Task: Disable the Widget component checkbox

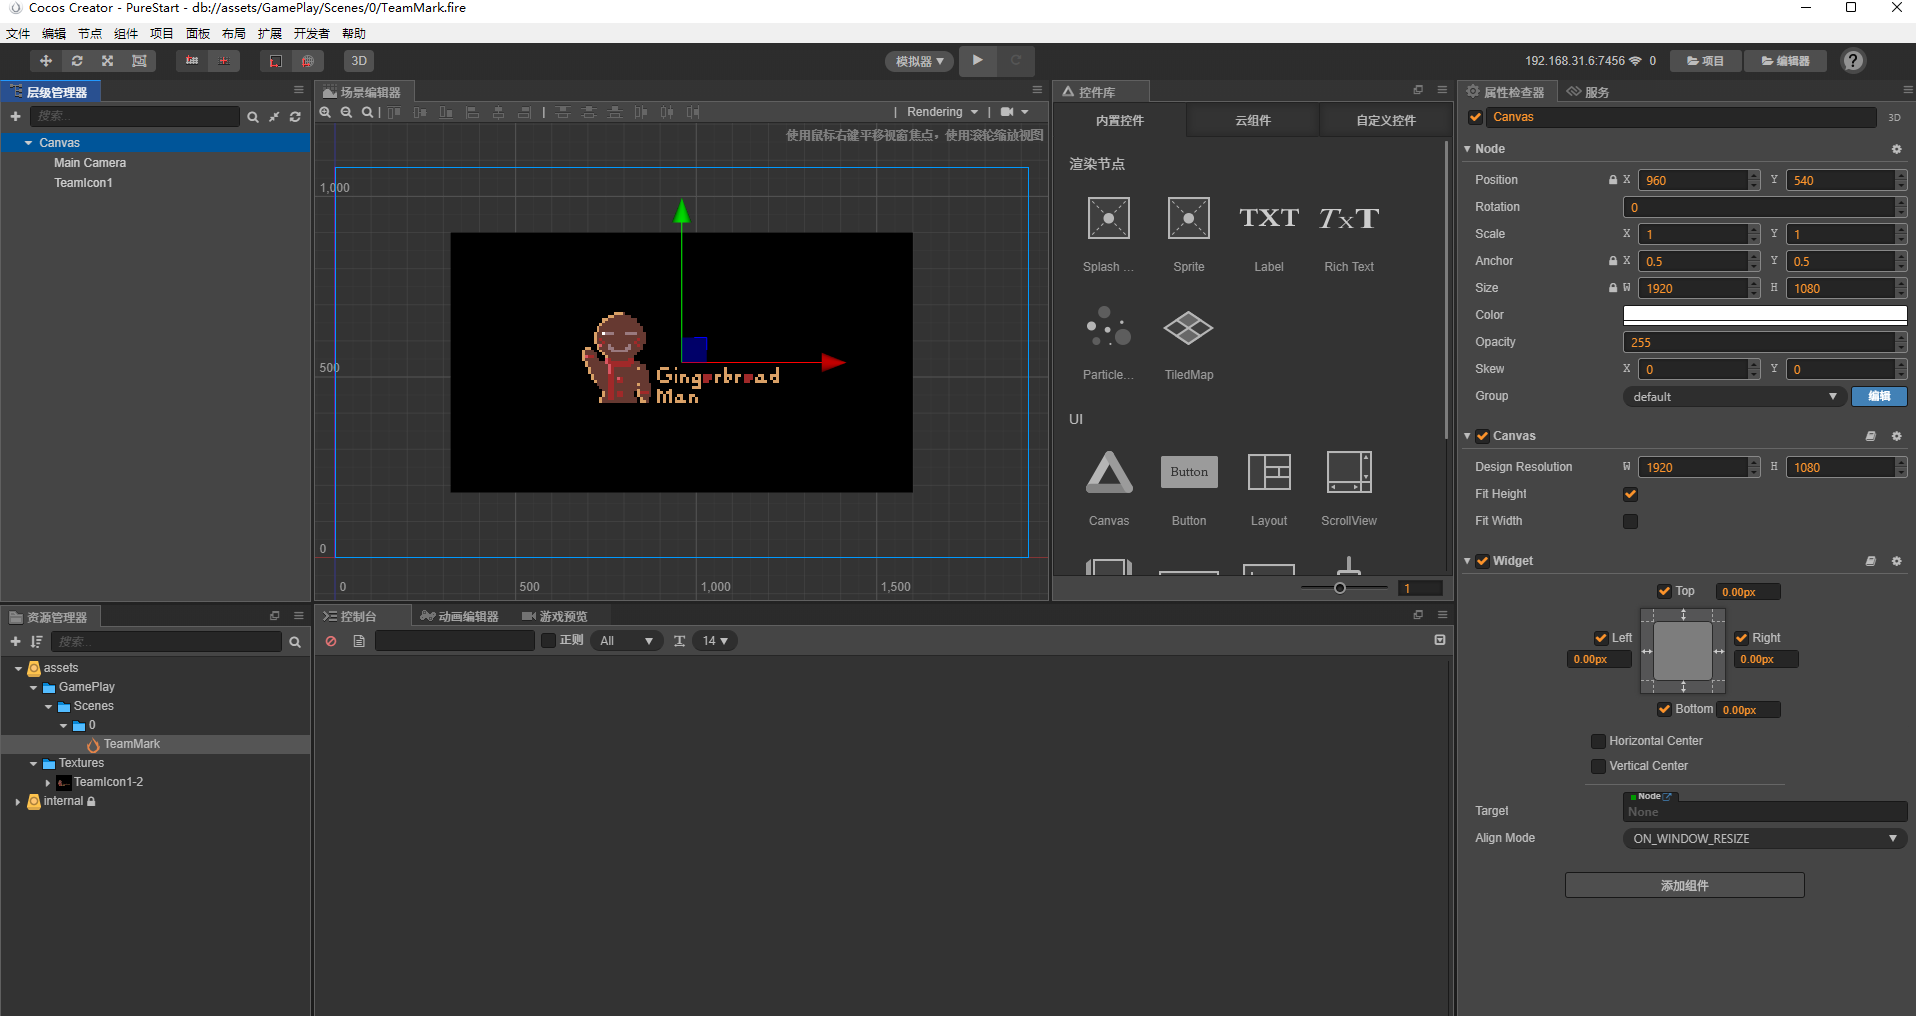Action: 1482,561
